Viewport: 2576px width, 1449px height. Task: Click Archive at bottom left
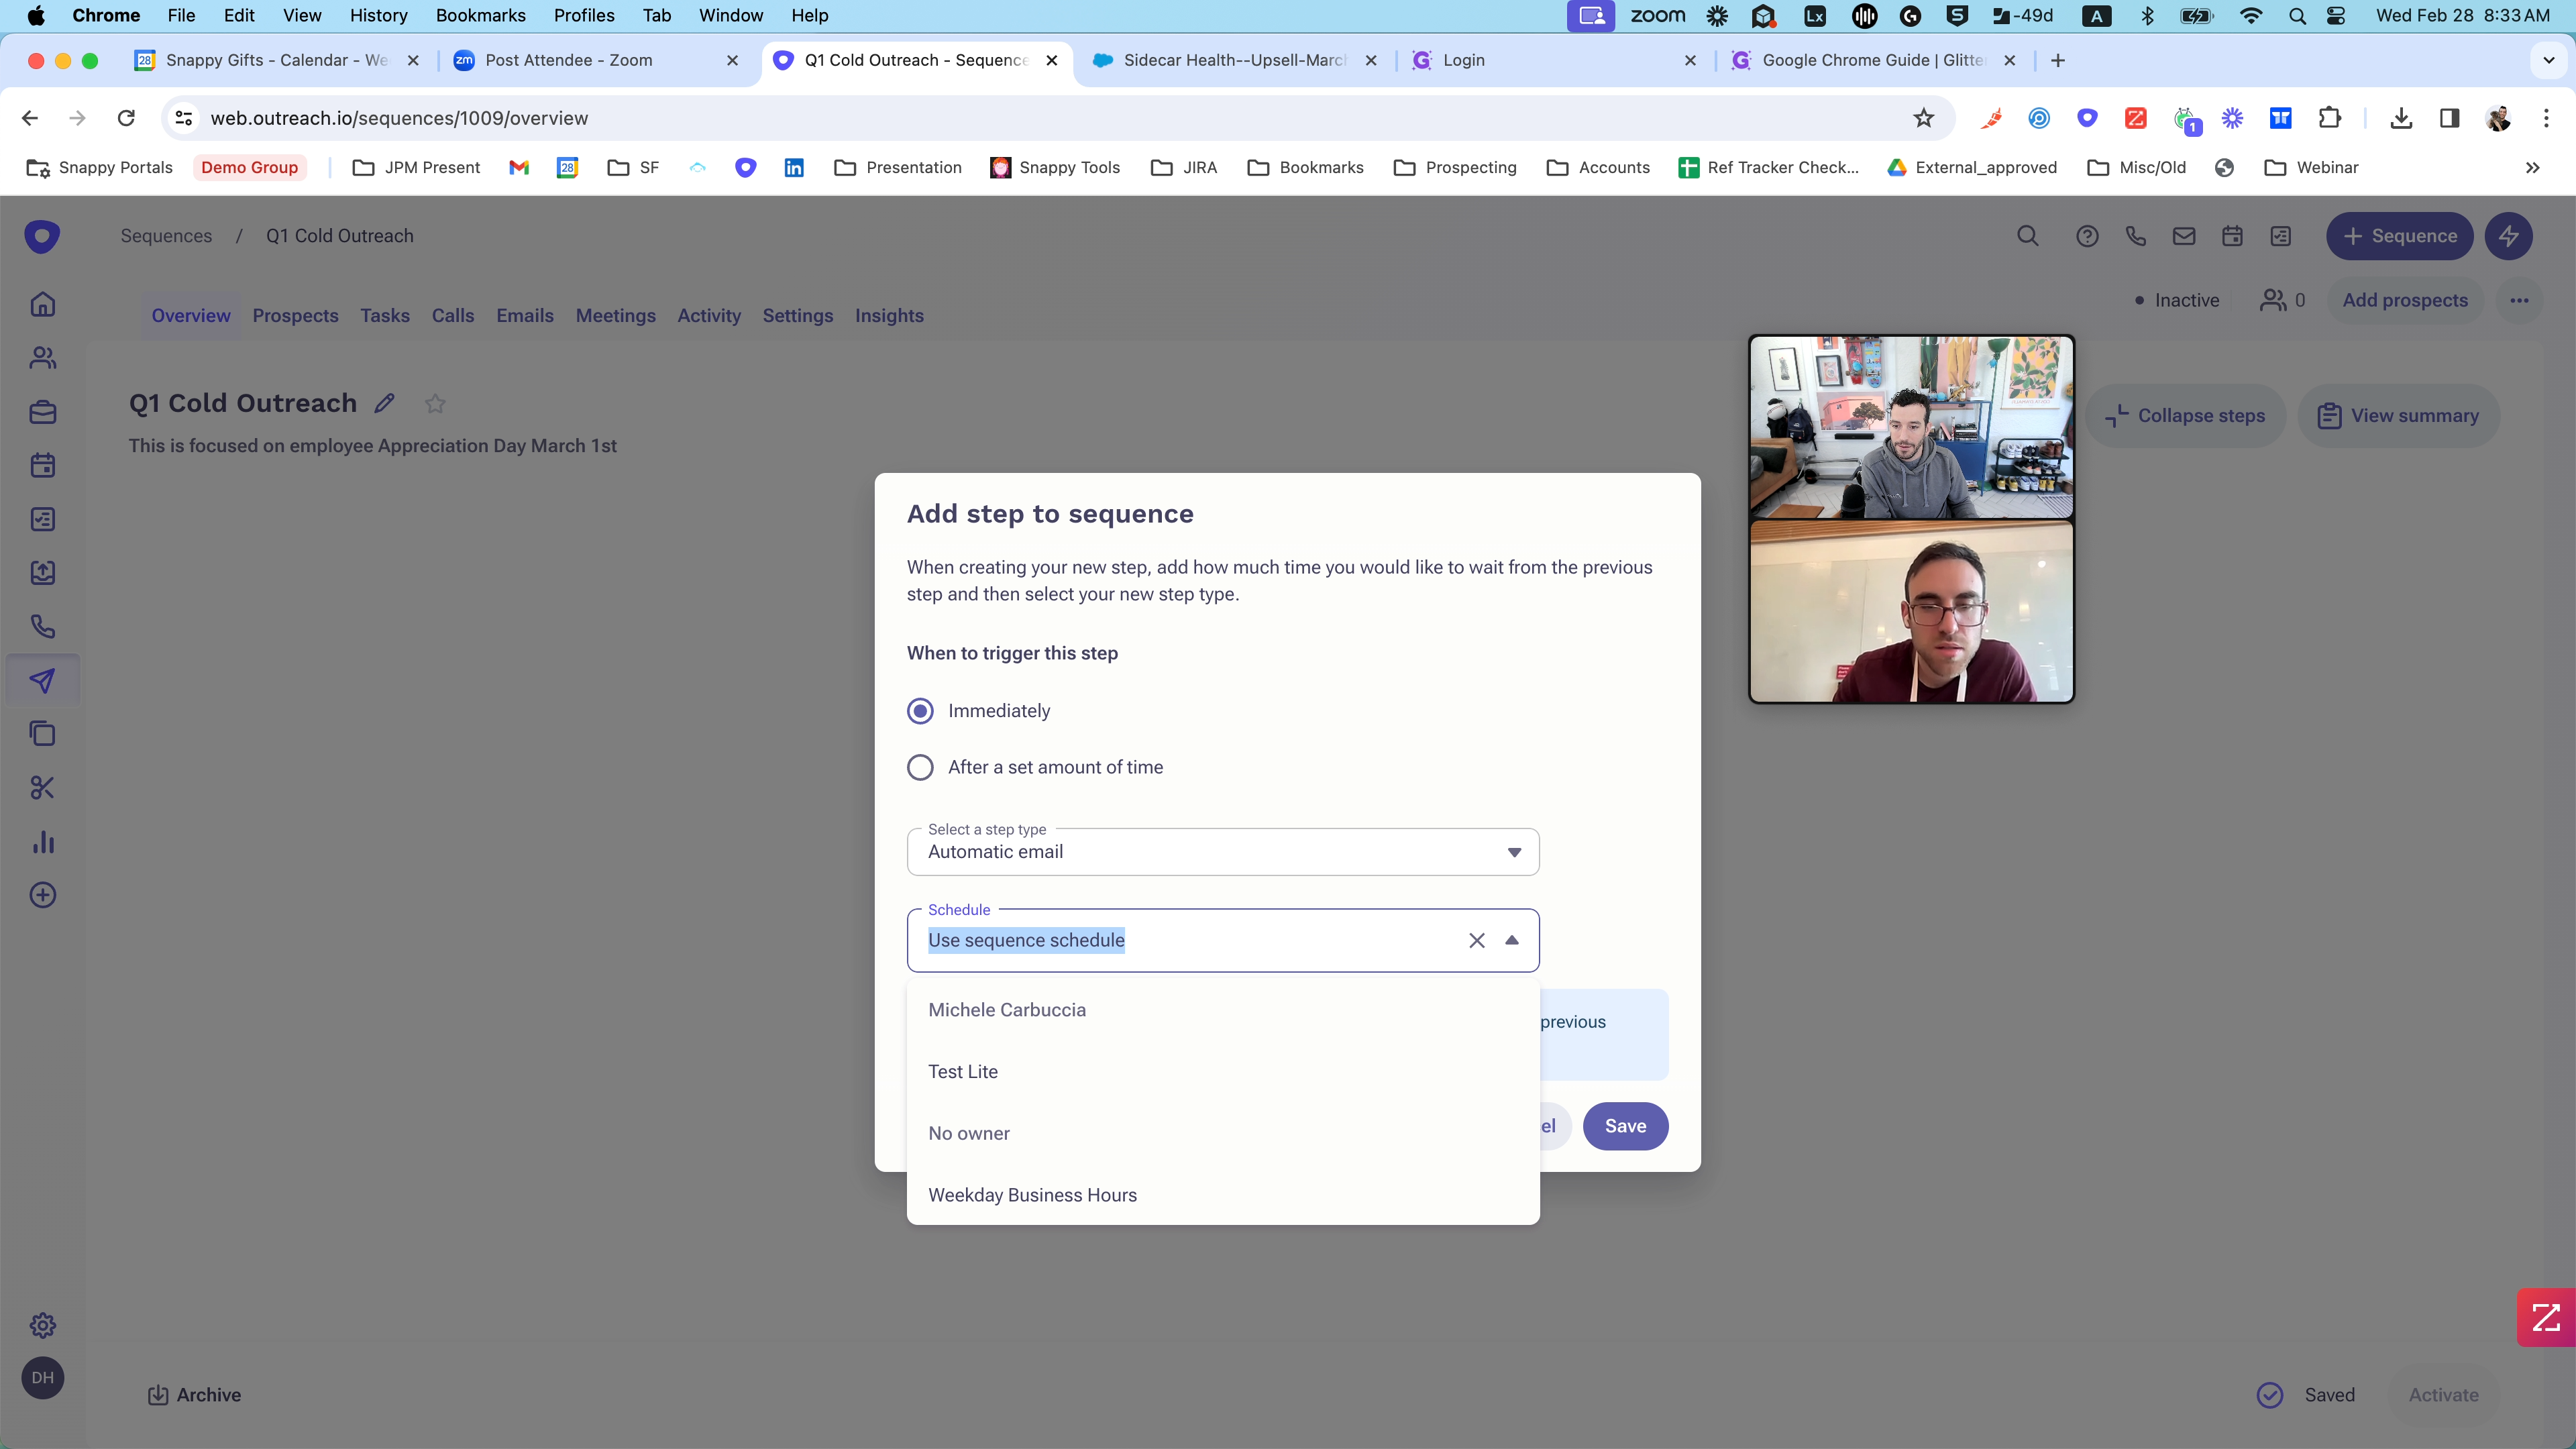(194, 1395)
